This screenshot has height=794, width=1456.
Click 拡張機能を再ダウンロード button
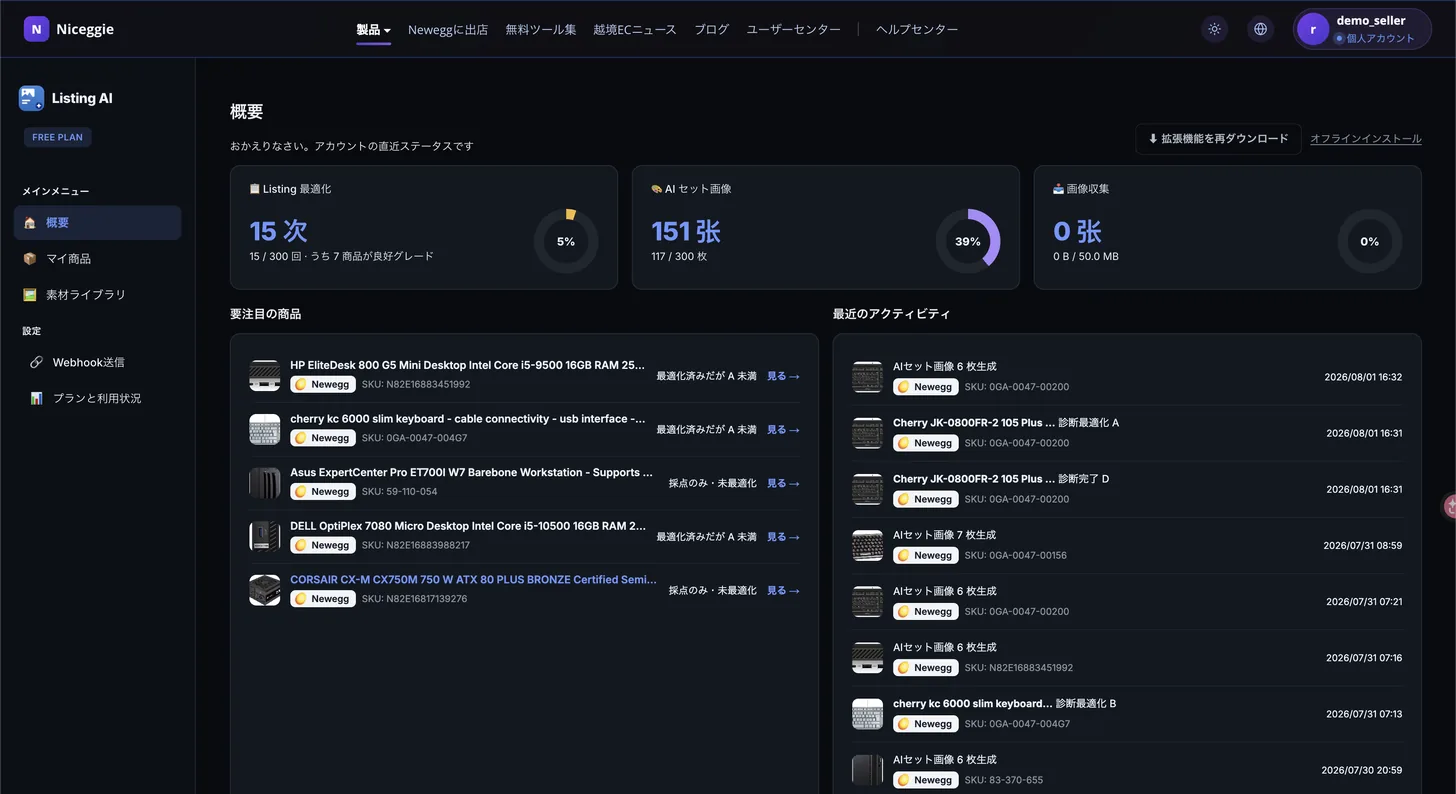(x=1218, y=139)
